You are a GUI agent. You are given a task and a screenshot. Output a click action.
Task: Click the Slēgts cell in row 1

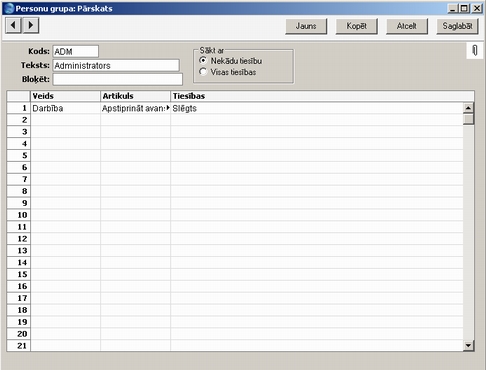(x=317, y=108)
